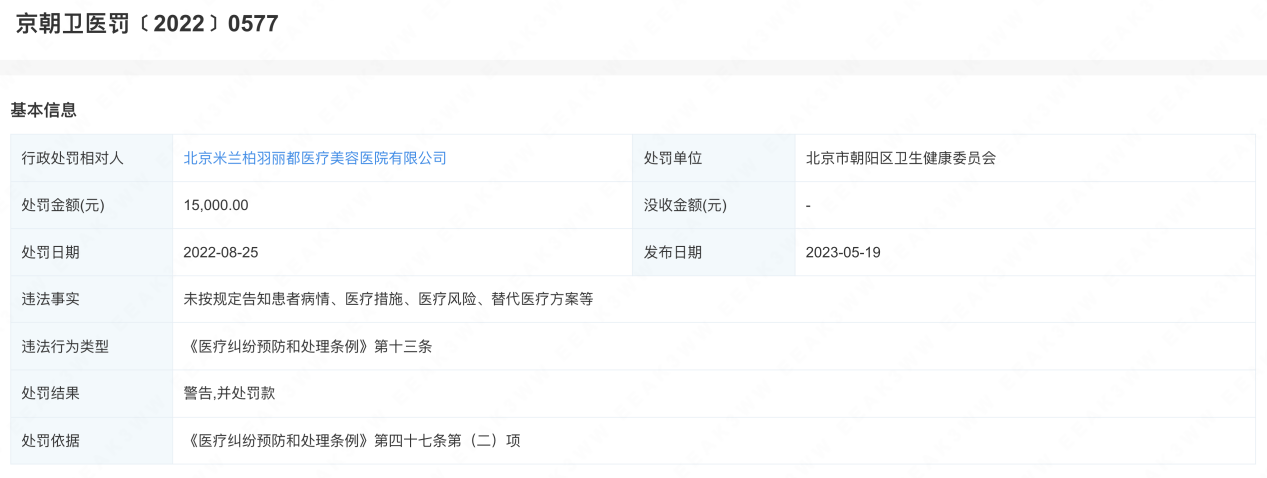The height and width of the screenshot is (478, 1267).
Task: Click the 行政处罚相对人 label cell
Action: point(92,158)
